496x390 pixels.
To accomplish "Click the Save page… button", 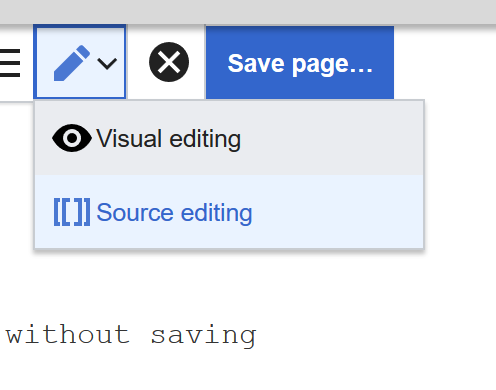I will (x=300, y=62).
